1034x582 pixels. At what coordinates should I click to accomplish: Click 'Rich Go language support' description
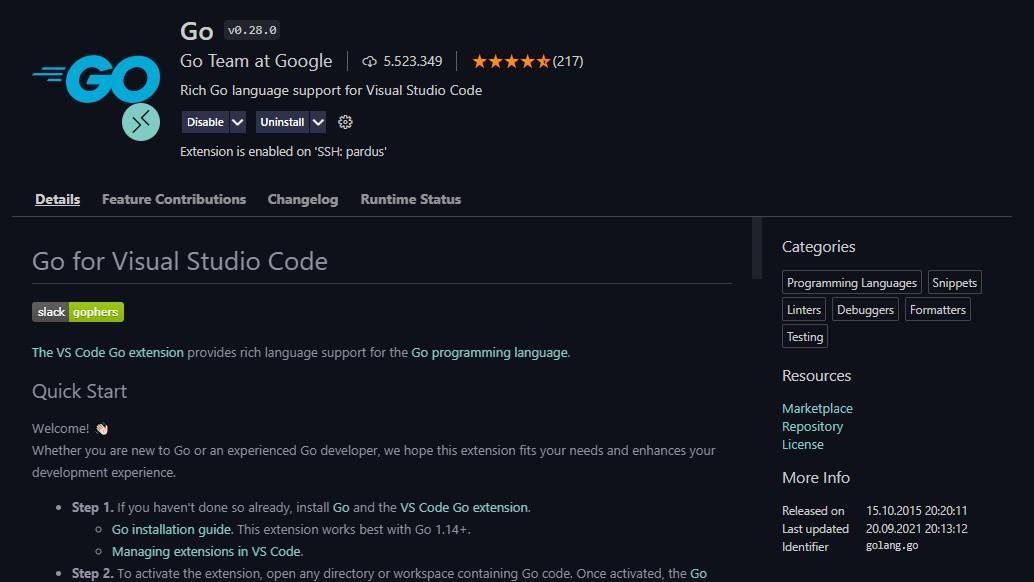tap(331, 90)
